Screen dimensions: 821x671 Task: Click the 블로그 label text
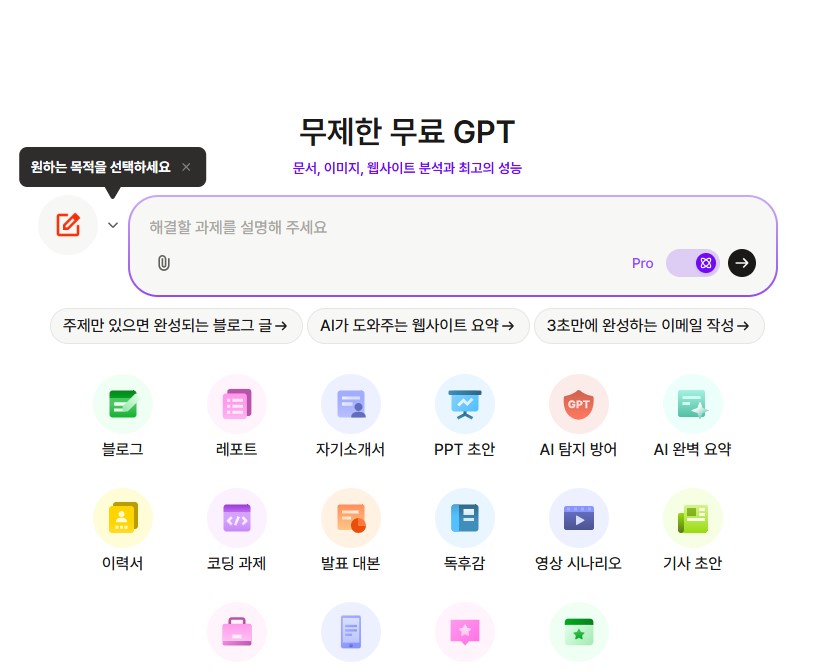coord(123,449)
